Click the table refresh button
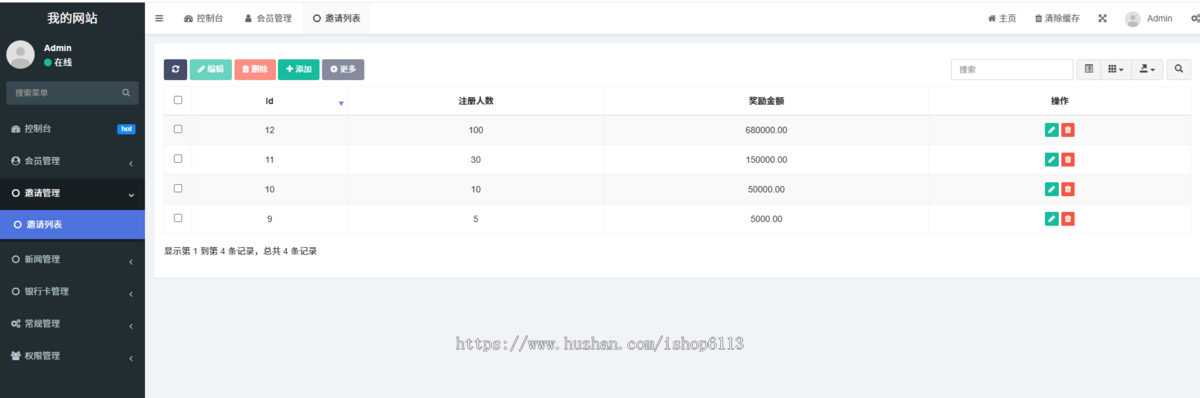Viewport: 1200px width, 398px height. coord(175,69)
